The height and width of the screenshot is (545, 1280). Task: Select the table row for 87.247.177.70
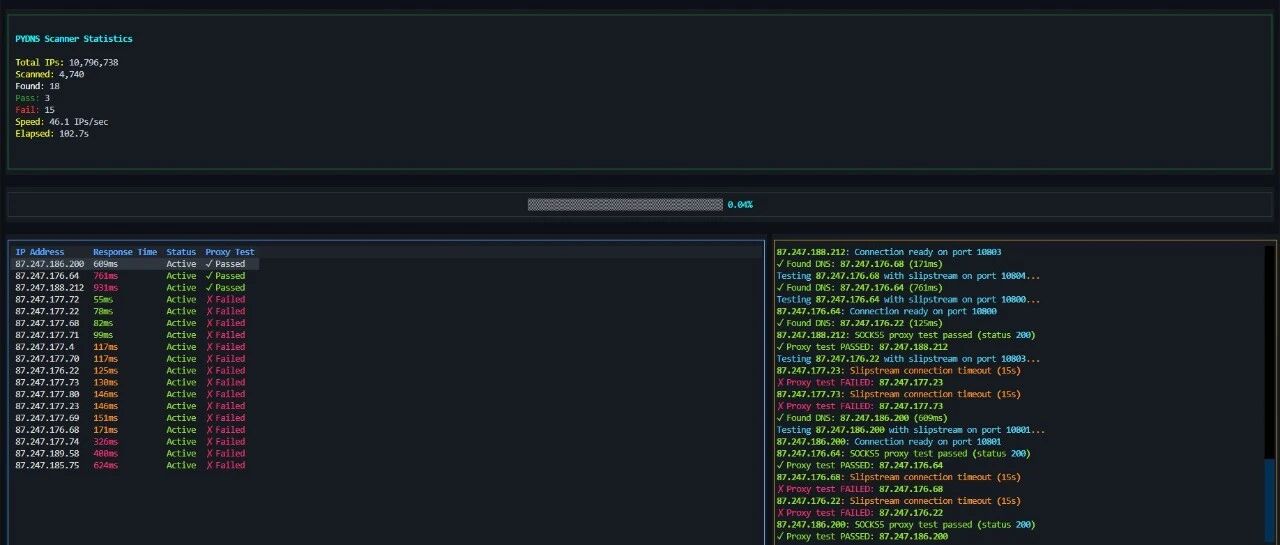point(135,359)
